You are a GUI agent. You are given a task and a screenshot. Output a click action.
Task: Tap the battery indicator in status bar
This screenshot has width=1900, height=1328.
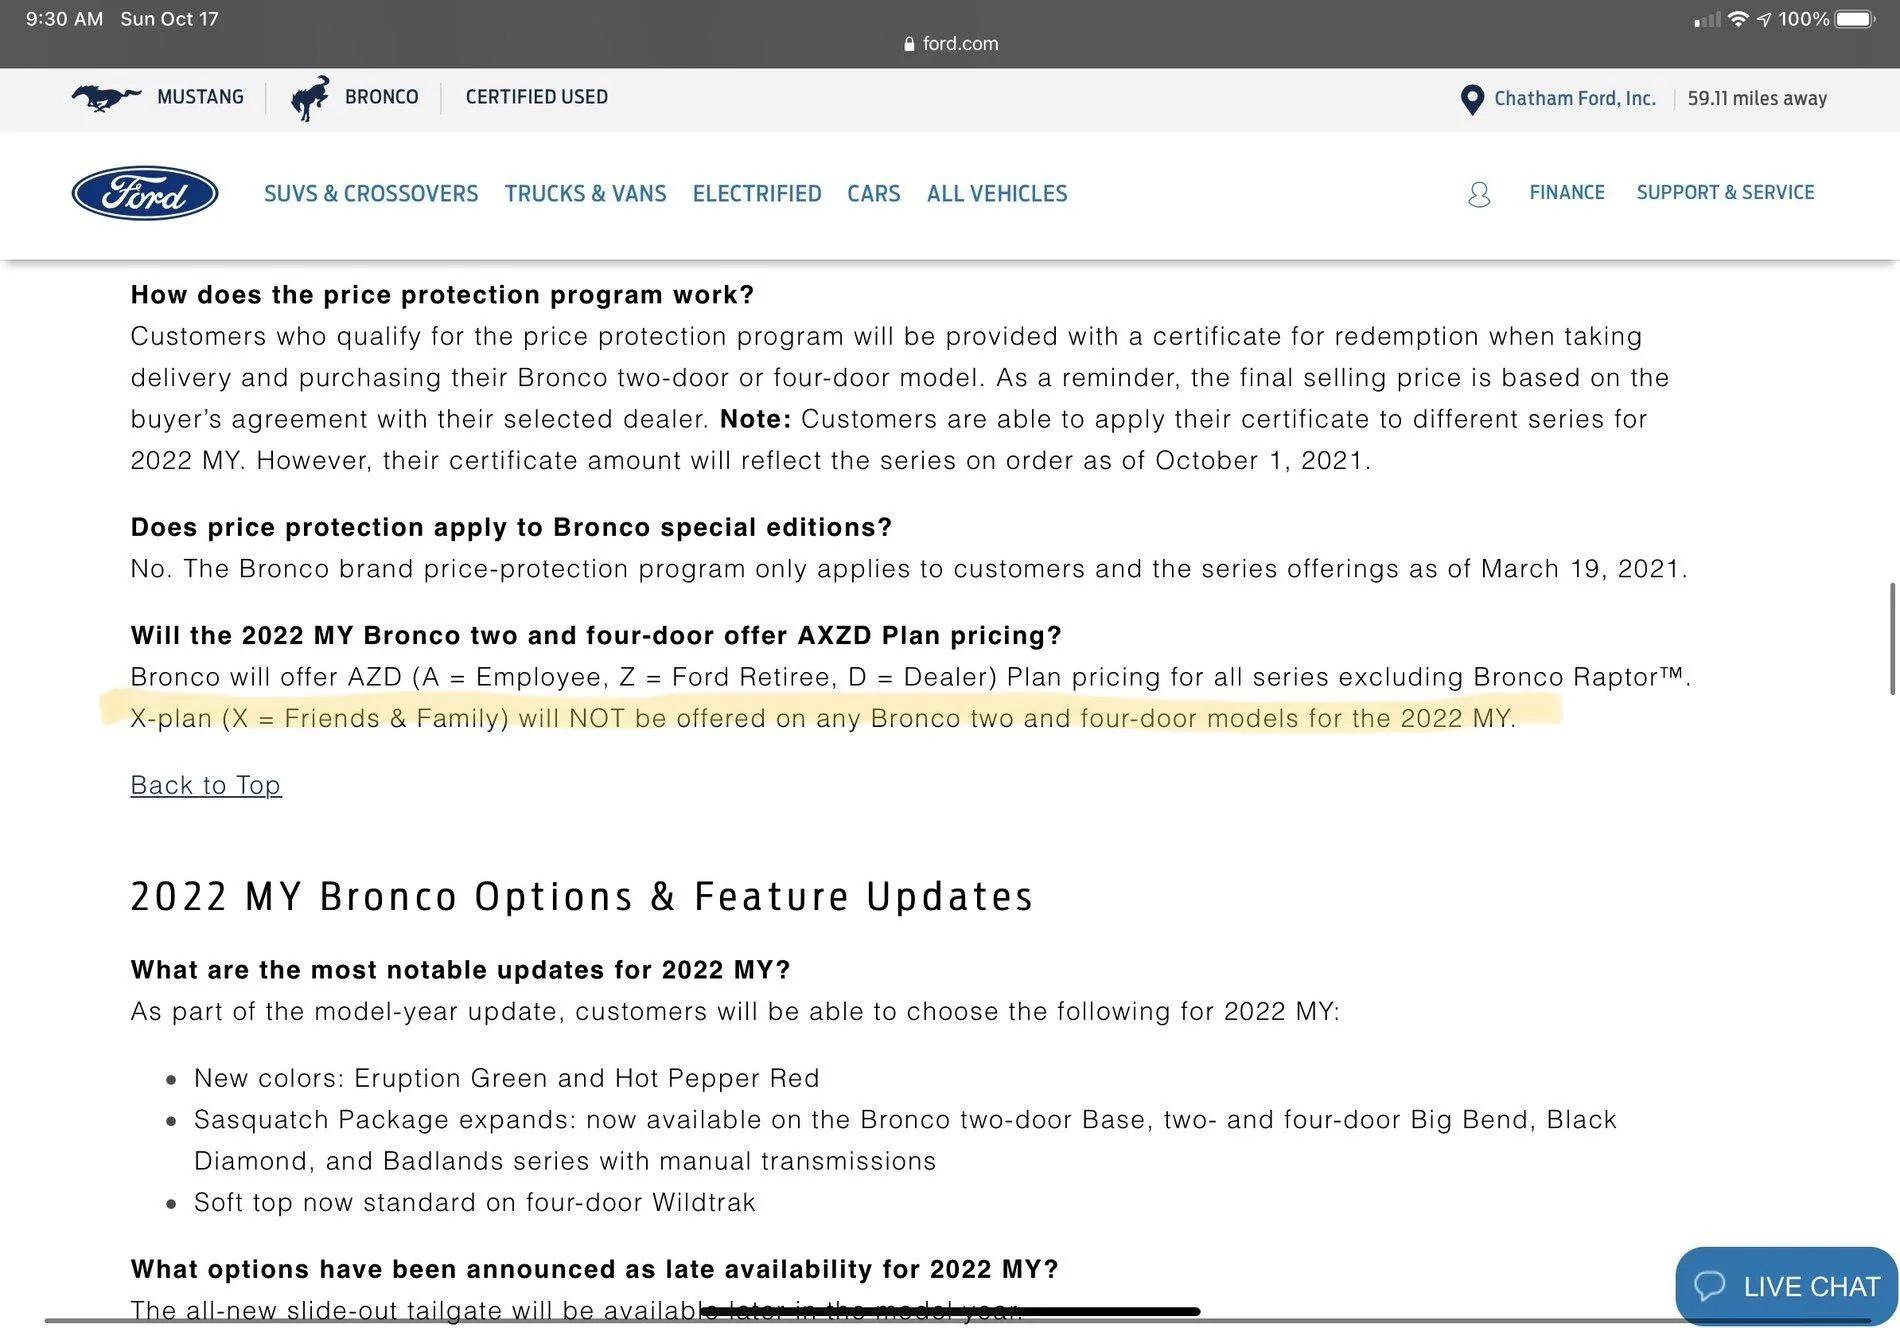pyautogui.click(x=1856, y=19)
